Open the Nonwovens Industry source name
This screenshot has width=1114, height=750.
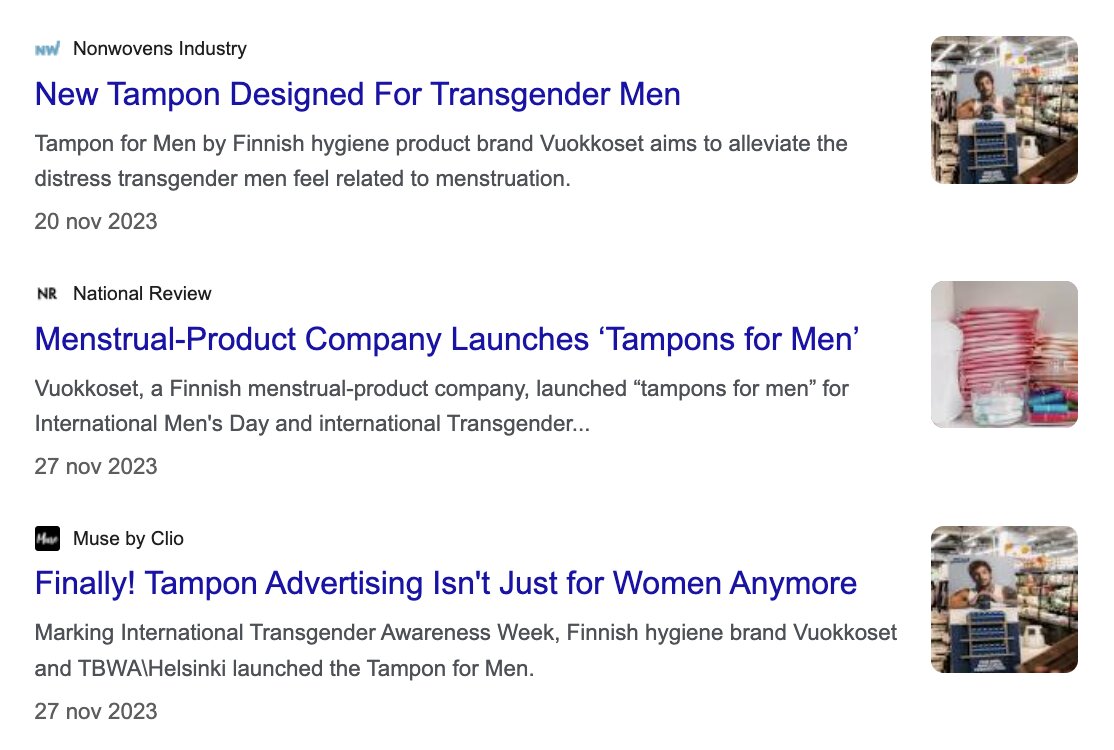(159, 49)
